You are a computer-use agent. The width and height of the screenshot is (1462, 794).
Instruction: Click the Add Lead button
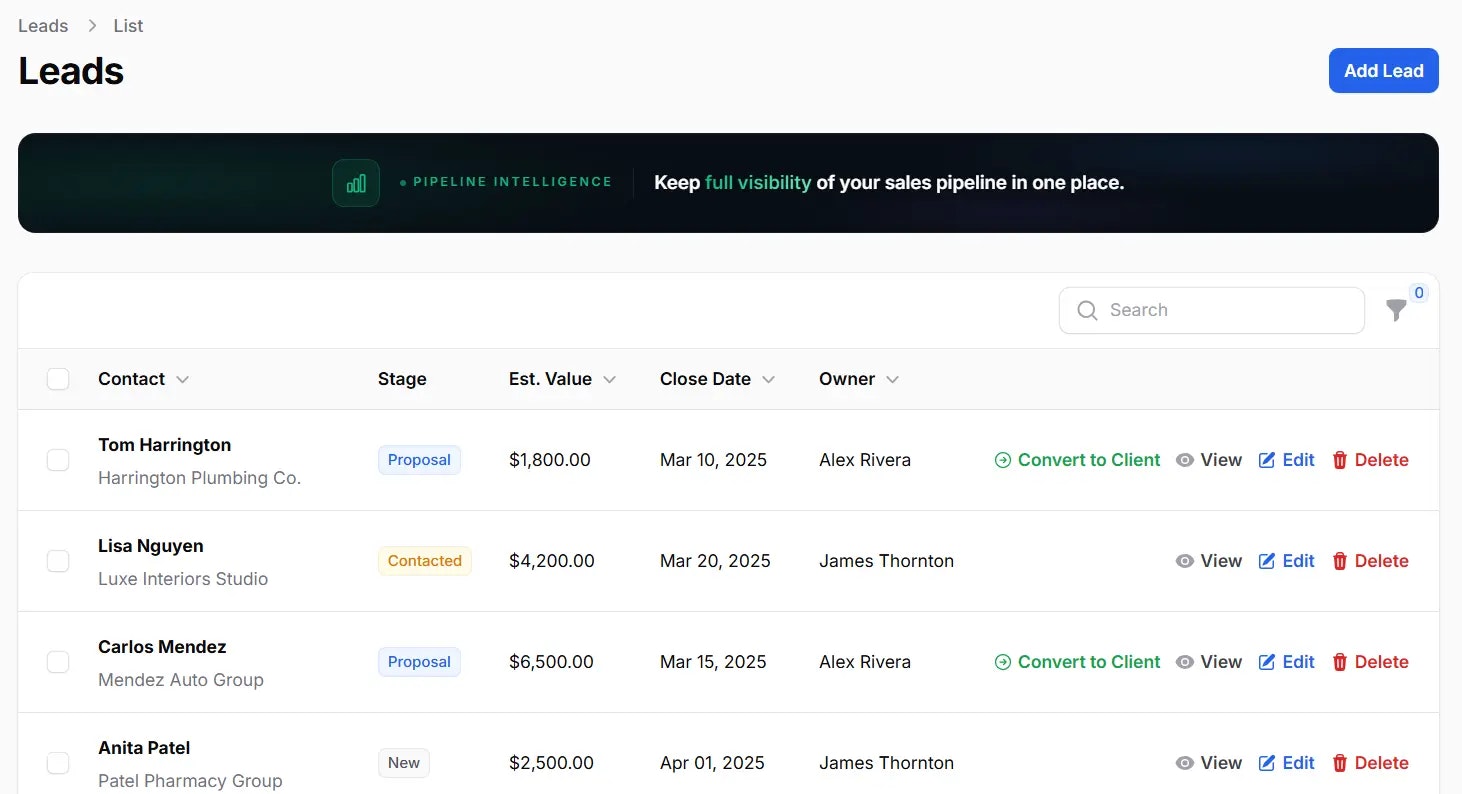point(1383,70)
